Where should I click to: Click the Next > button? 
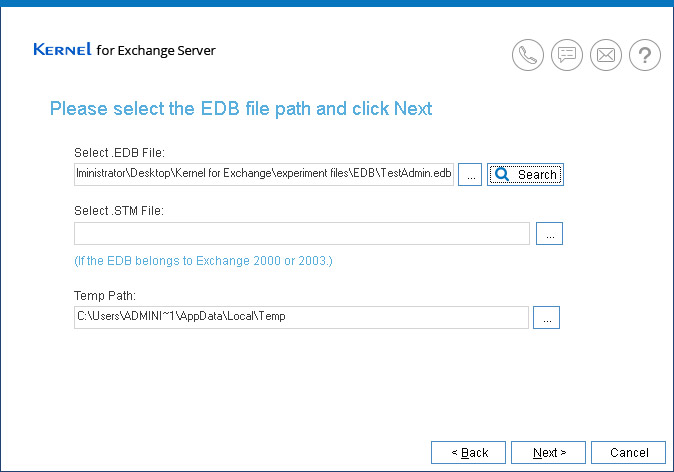548,453
